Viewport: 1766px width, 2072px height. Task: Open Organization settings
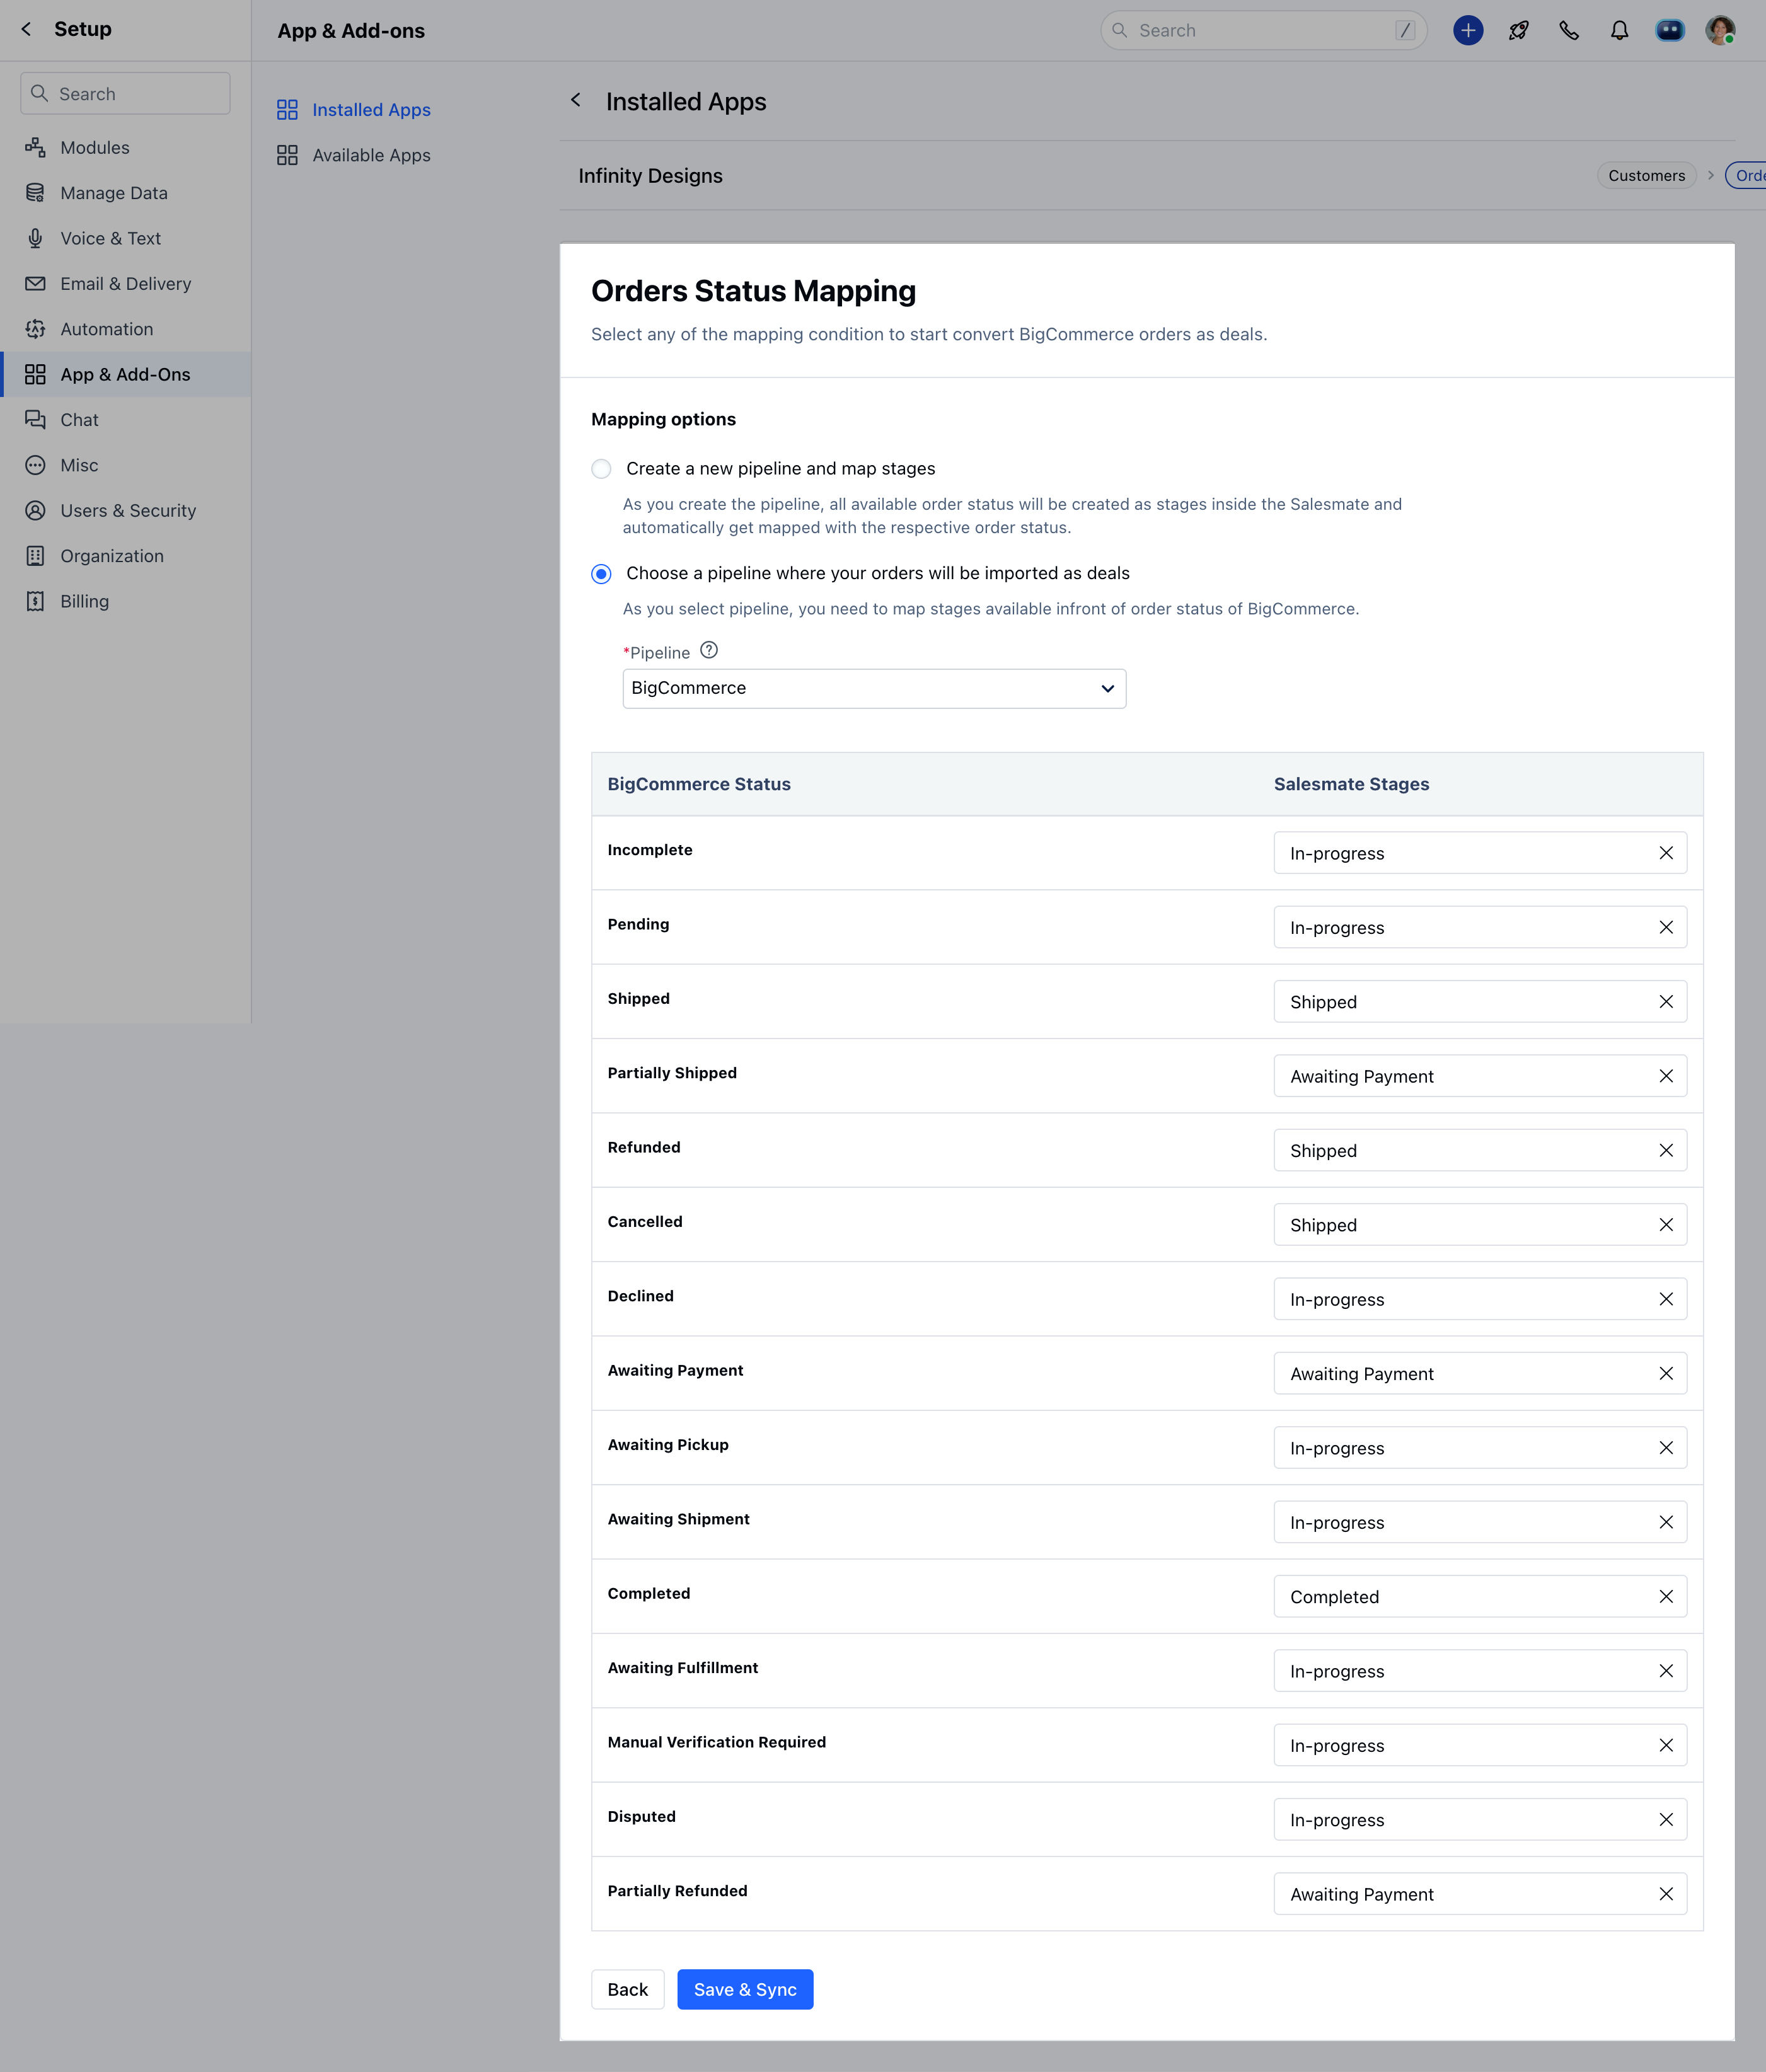(125, 556)
